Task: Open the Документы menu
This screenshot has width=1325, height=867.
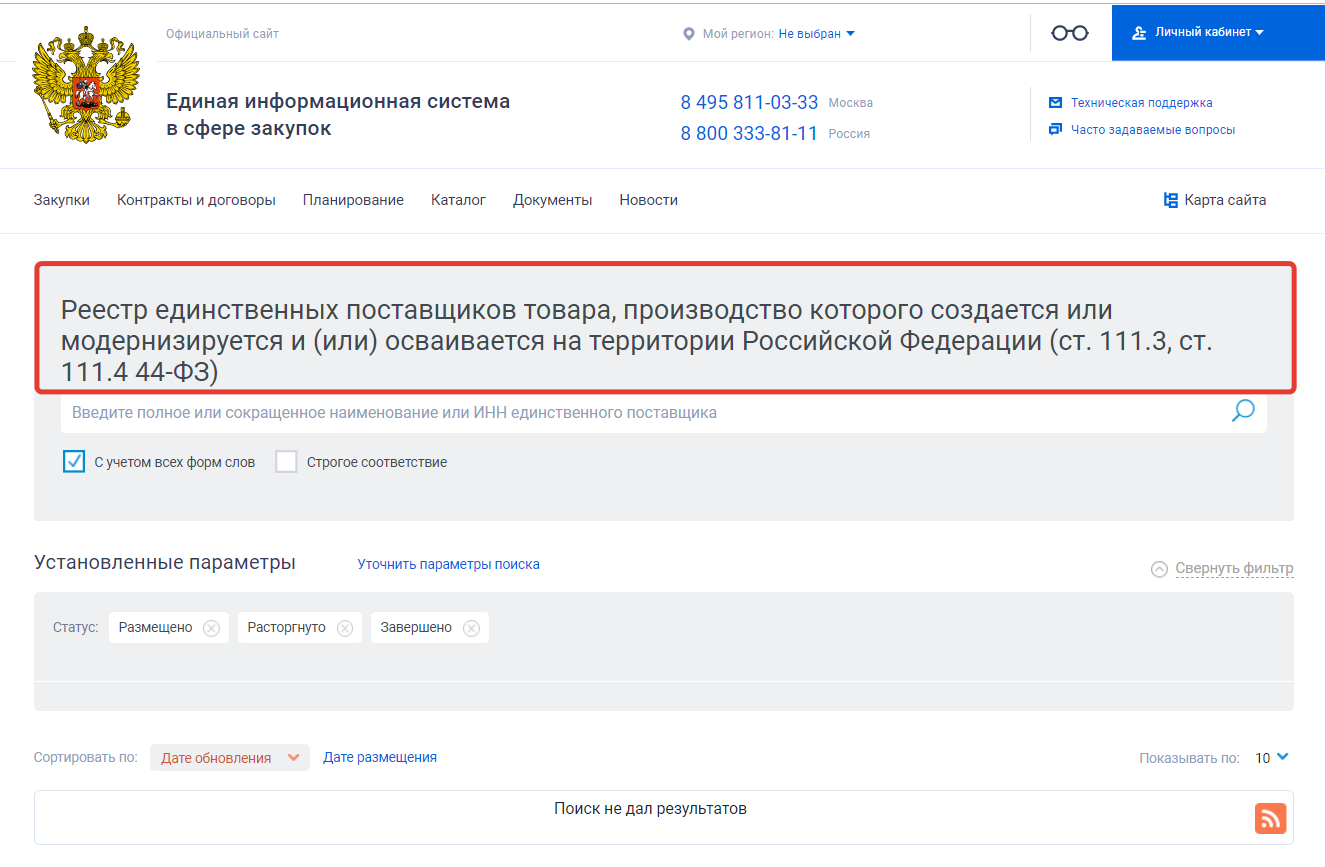Action: click(x=553, y=200)
